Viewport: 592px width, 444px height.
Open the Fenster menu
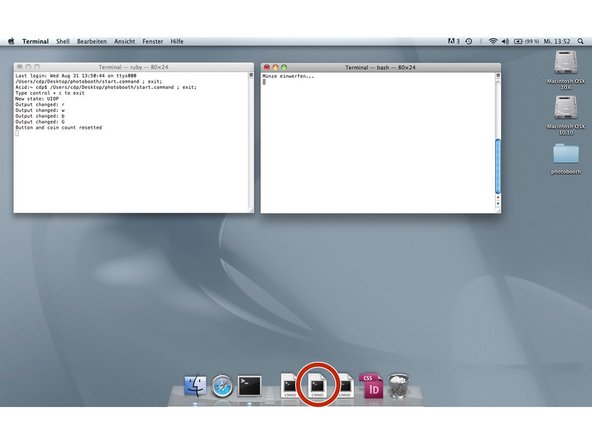coord(153,42)
